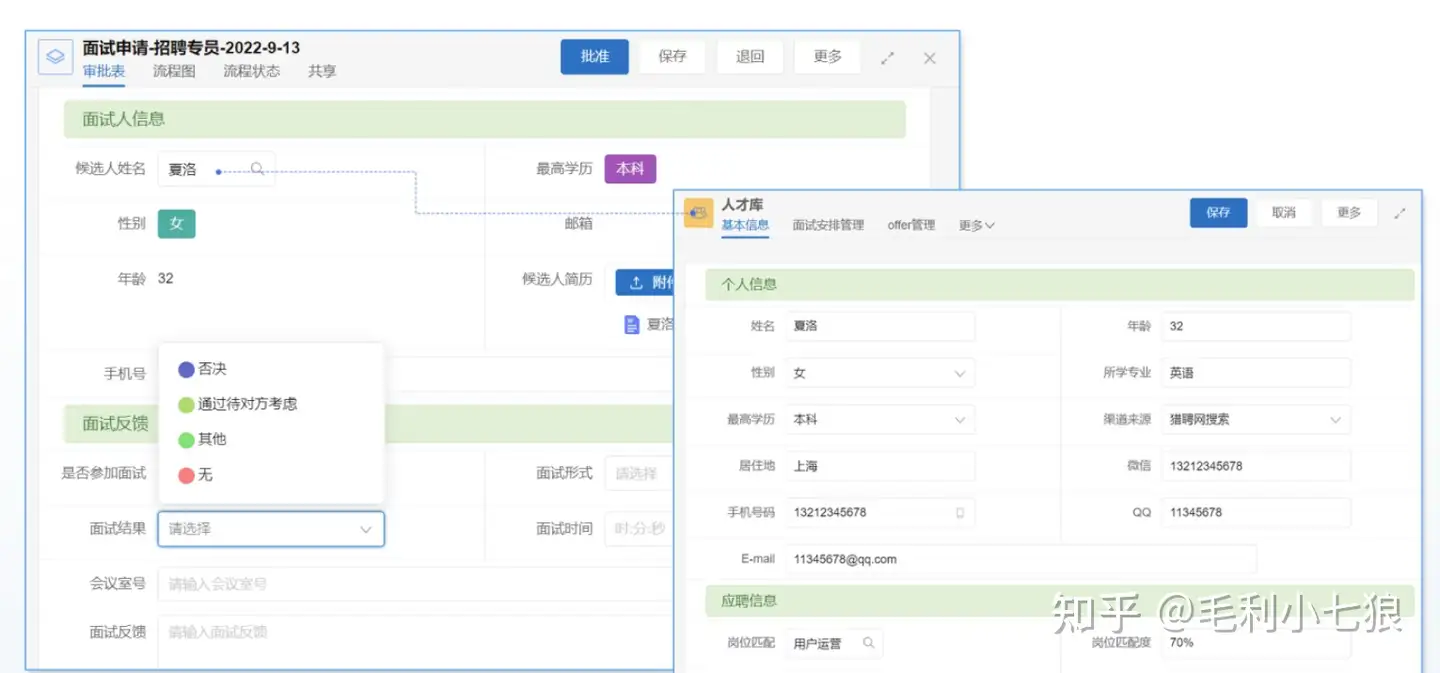The image size is (1440, 673).
Task: Click the document file icon beside 夏洛 resume
Action: [631, 324]
